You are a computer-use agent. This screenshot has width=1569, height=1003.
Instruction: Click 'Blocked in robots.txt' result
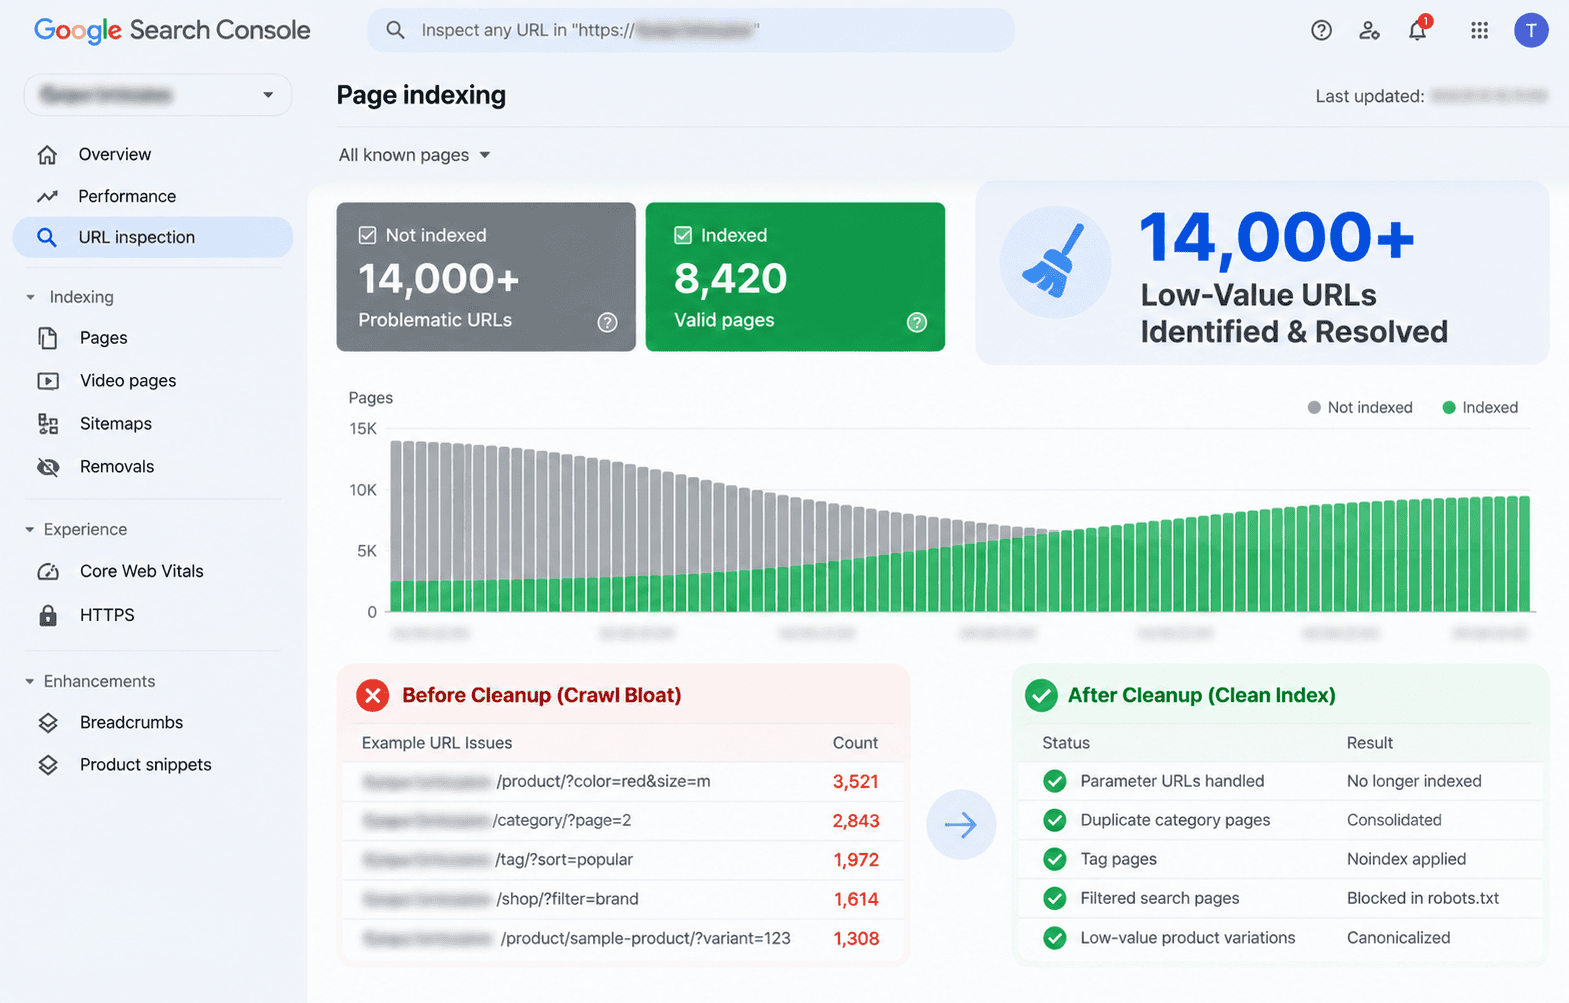[x=1423, y=898]
